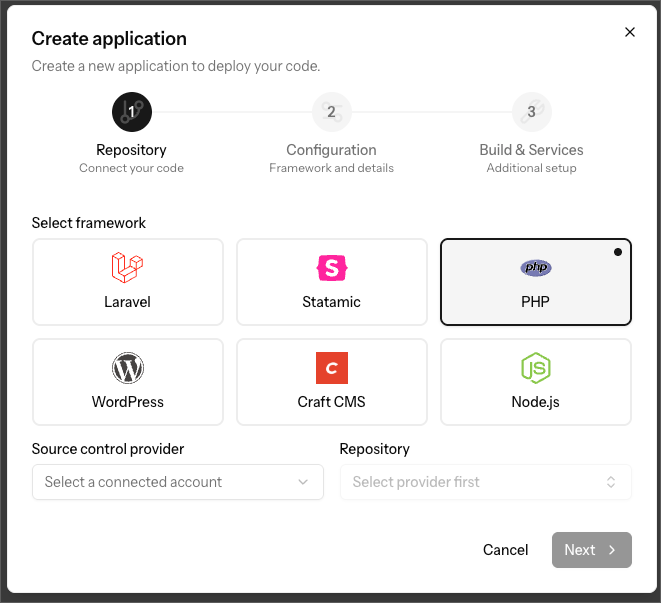Open the Source control provider dropdown
This screenshot has width=661, height=603.
coord(178,482)
